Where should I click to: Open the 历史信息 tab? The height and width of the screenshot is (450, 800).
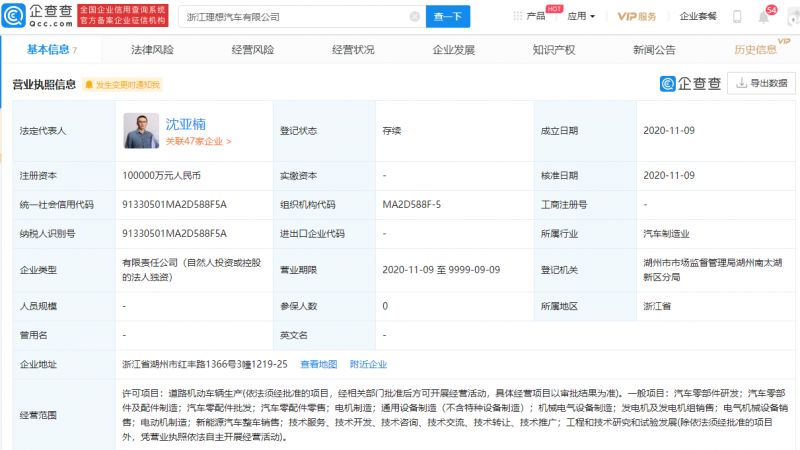tap(755, 49)
